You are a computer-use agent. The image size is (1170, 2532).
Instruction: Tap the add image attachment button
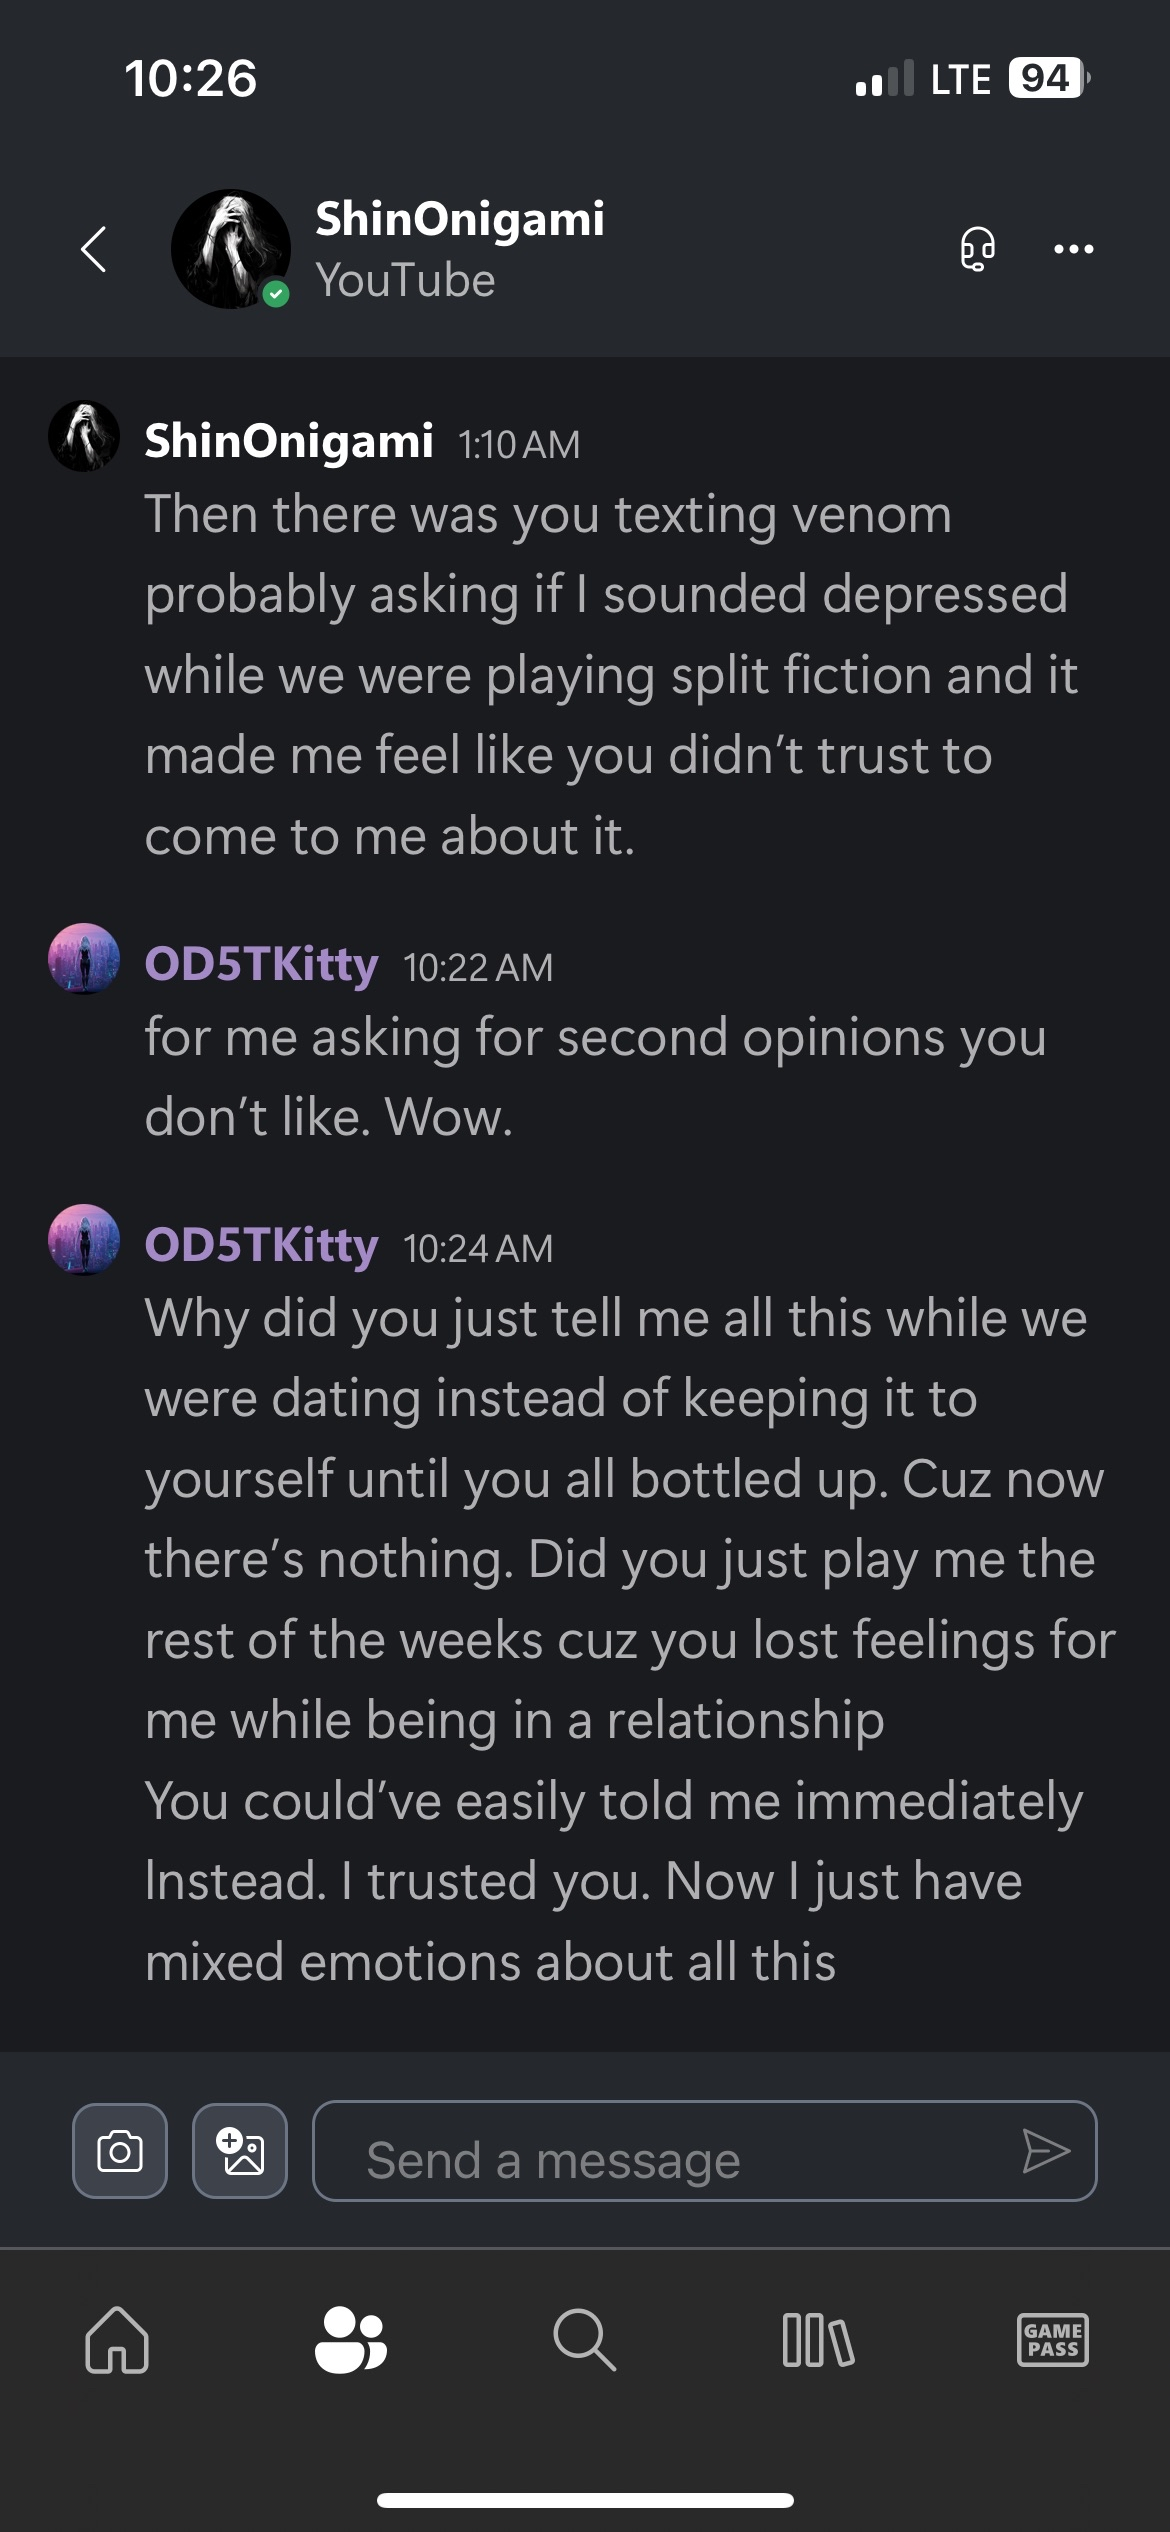[240, 2150]
